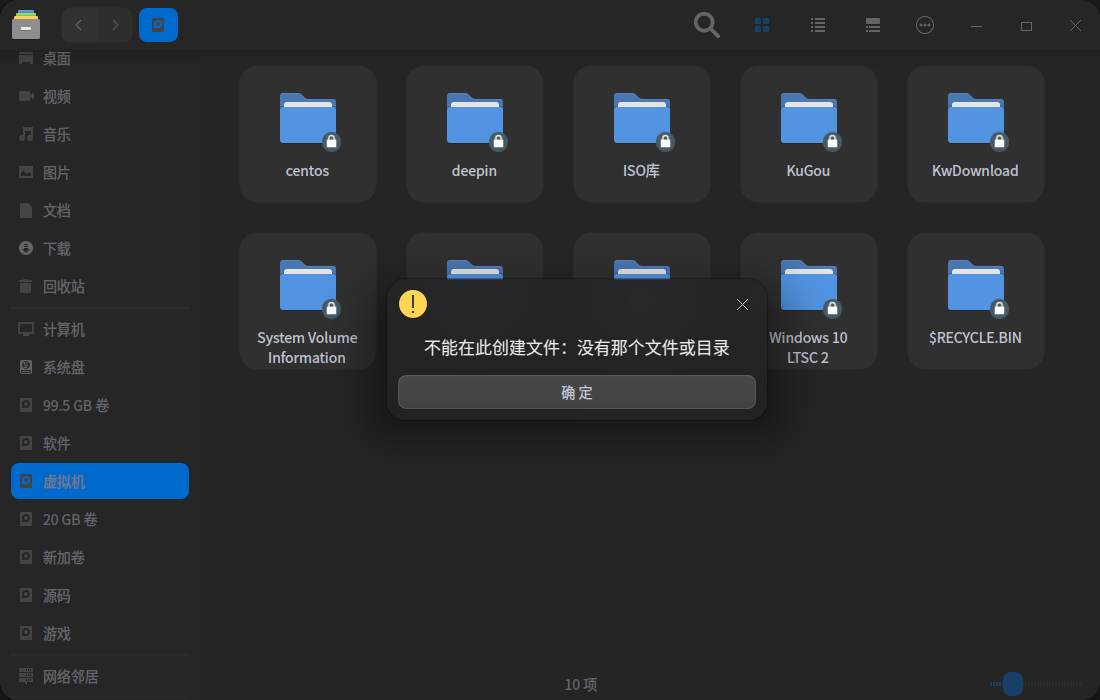
Task: Dismiss the warning dialog with its X
Action: [x=742, y=304]
